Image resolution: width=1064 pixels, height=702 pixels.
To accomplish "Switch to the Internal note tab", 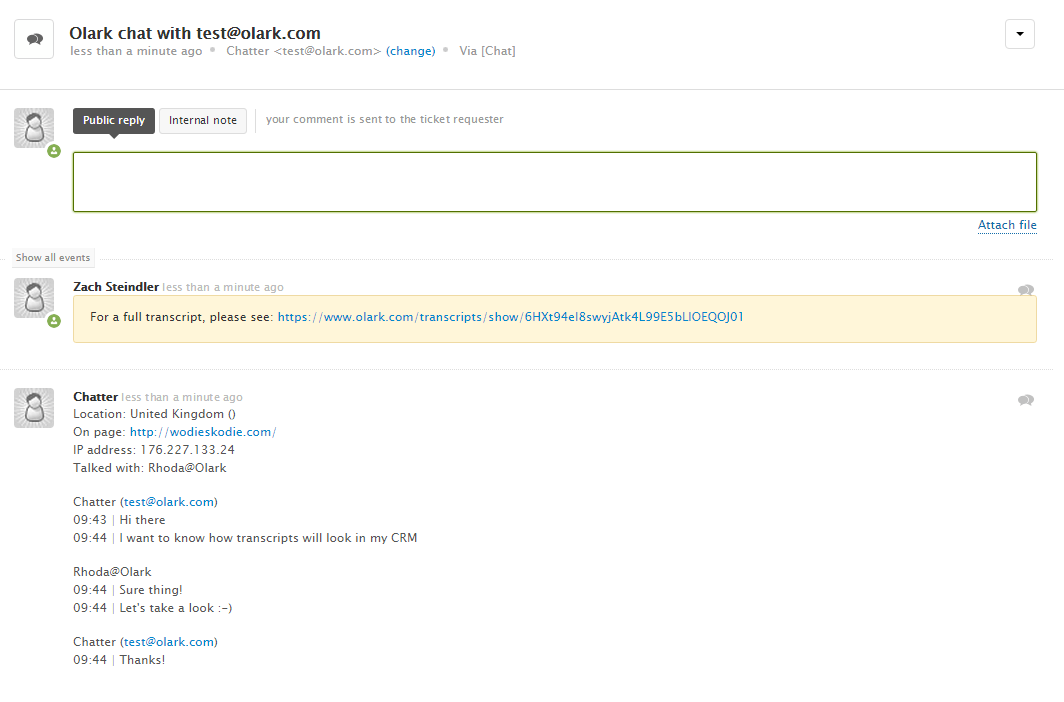I will click(x=203, y=121).
